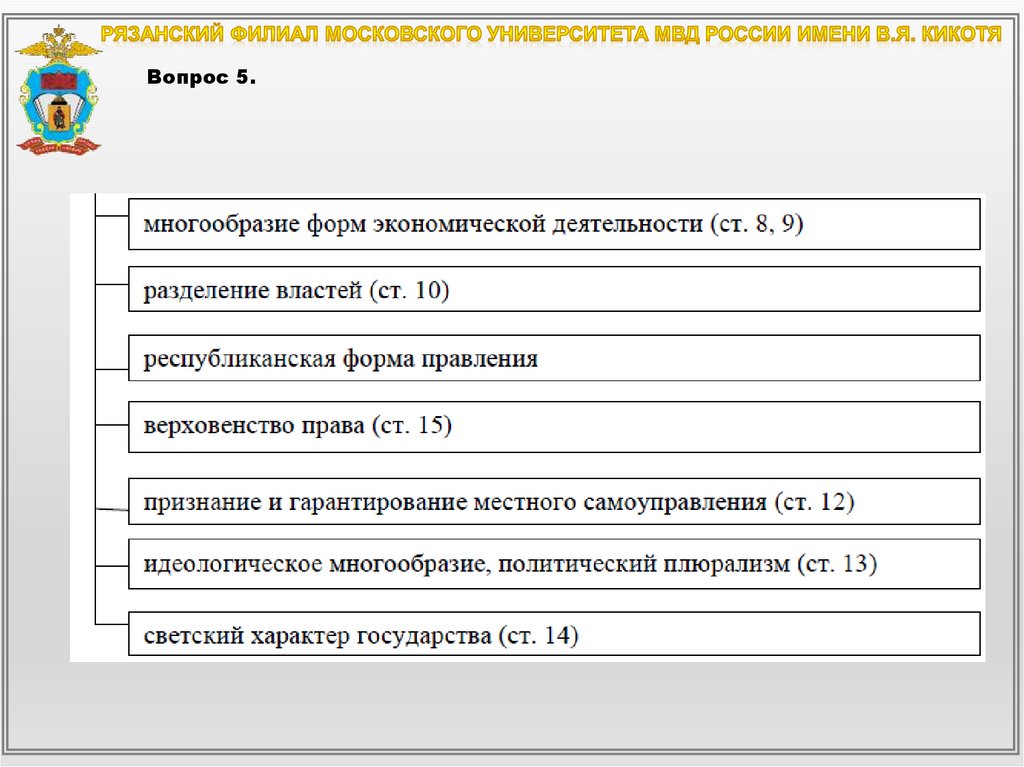Select the 'Вопрос 5.' heading text
Viewport: 1024px width, 767px height.
[201, 77]
